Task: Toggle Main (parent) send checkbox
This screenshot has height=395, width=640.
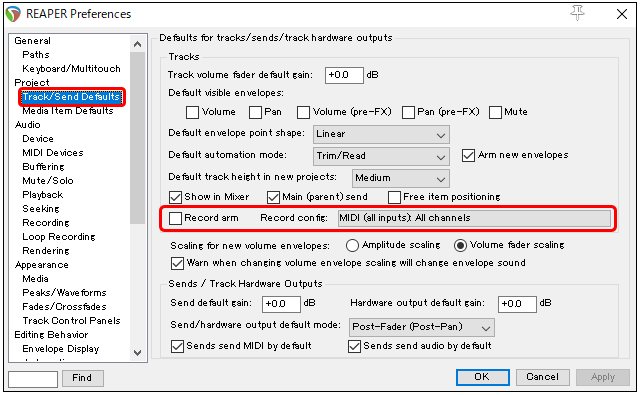Action: click(x=273, y=198)
